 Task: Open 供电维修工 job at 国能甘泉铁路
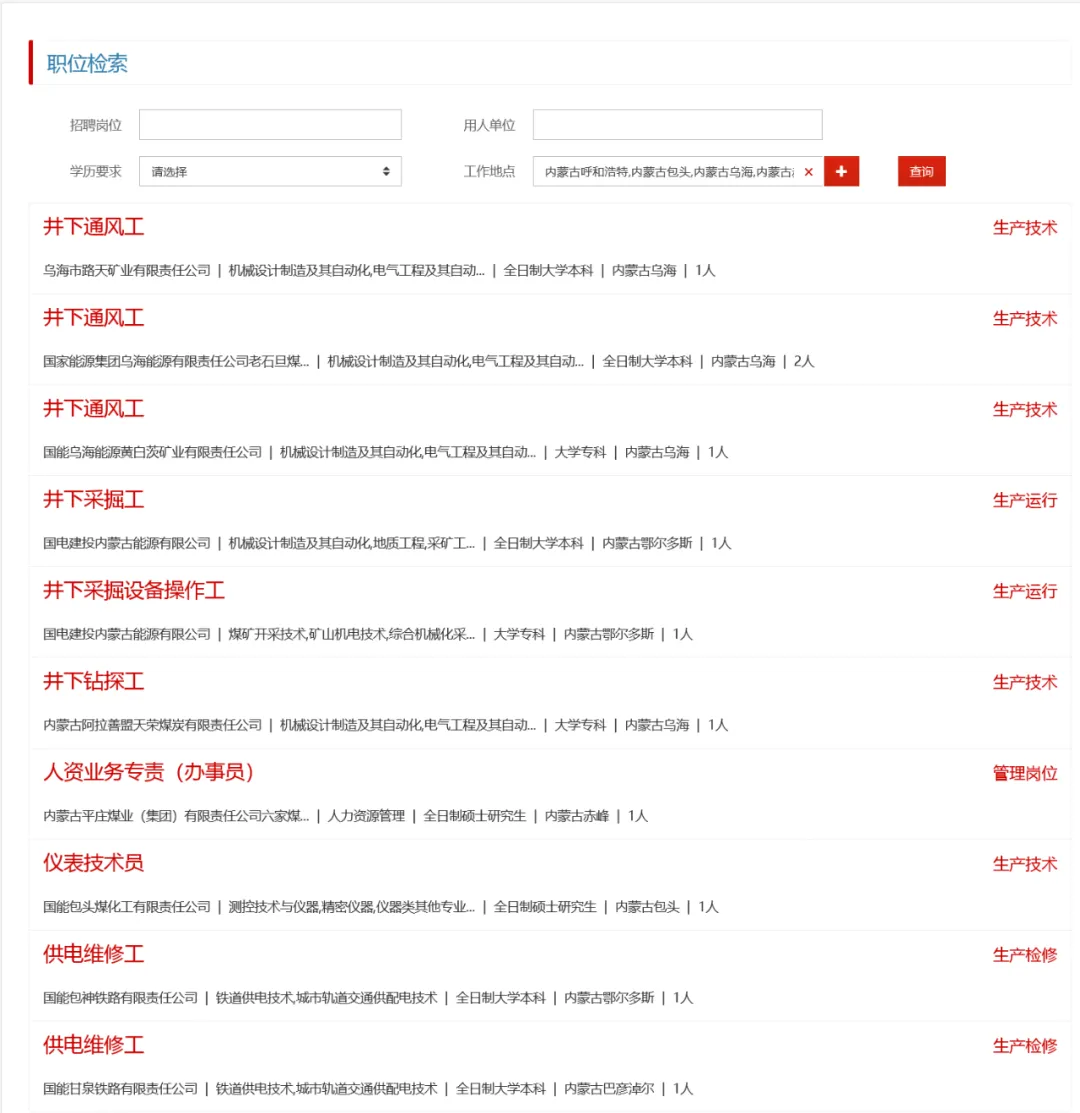(x=94, y=1045)
